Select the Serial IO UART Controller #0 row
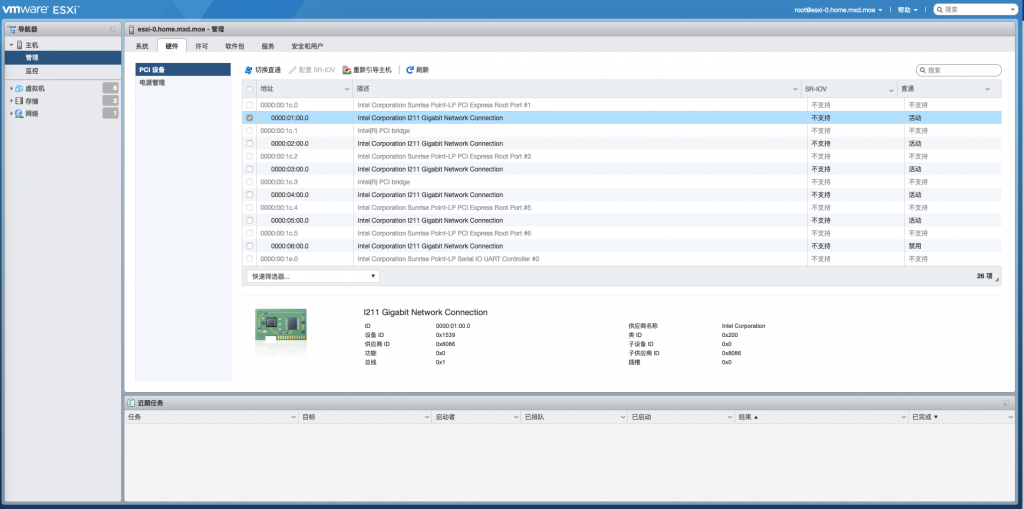 coord(621,259)
